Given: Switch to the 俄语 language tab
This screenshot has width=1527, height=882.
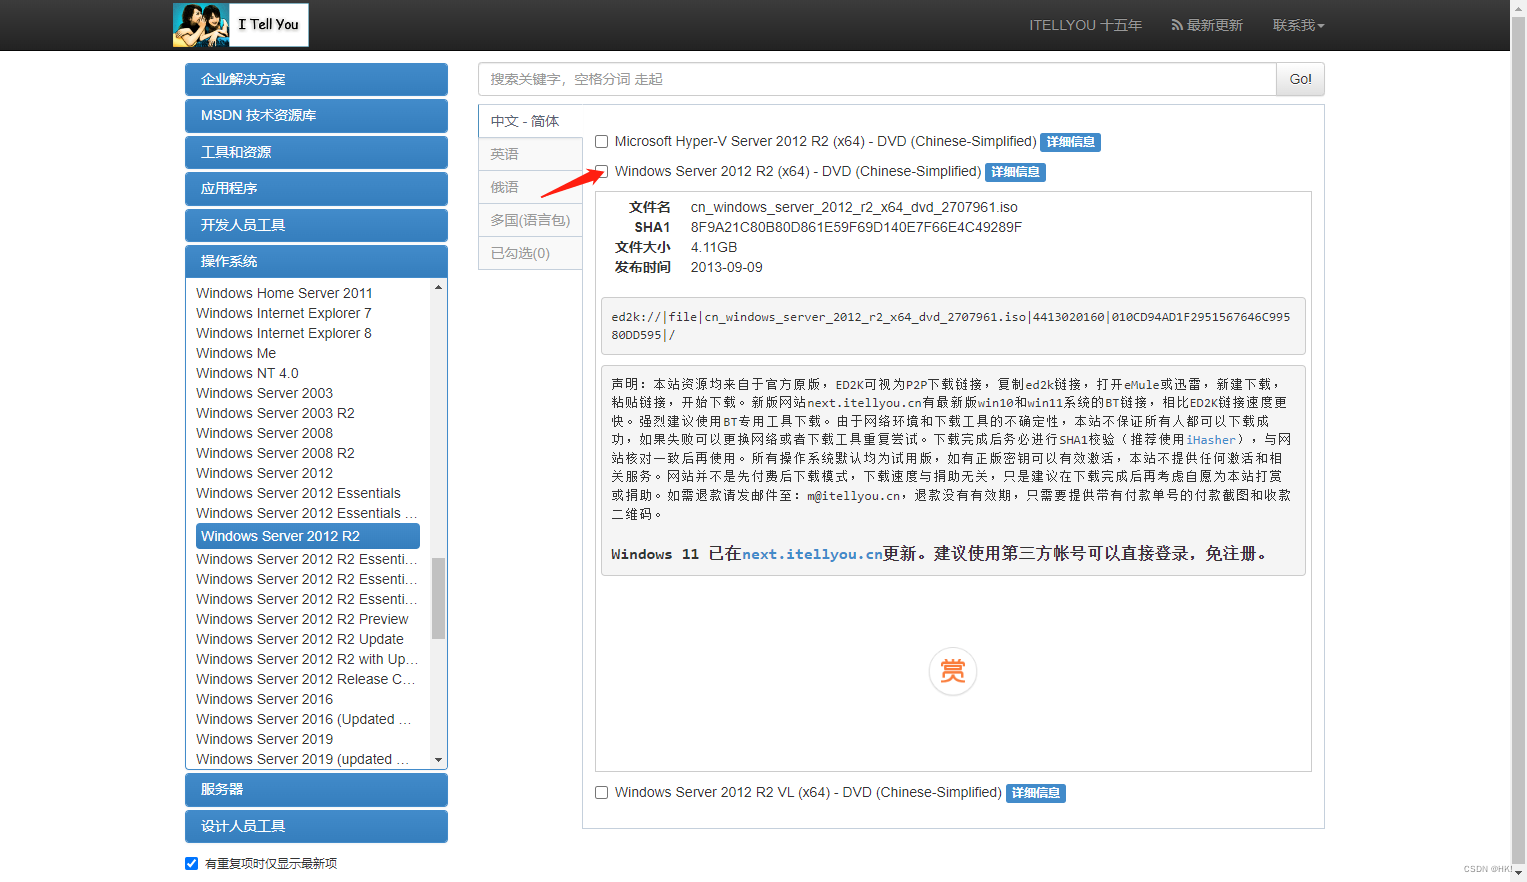Looking at the screenshot, I should [x=530, y=187].
